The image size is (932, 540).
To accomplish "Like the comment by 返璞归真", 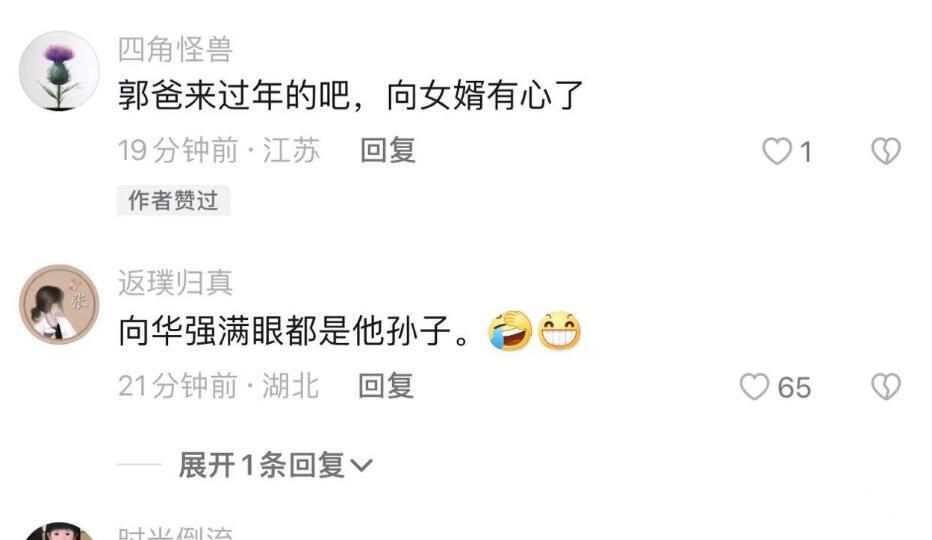I will click(754, 387).
